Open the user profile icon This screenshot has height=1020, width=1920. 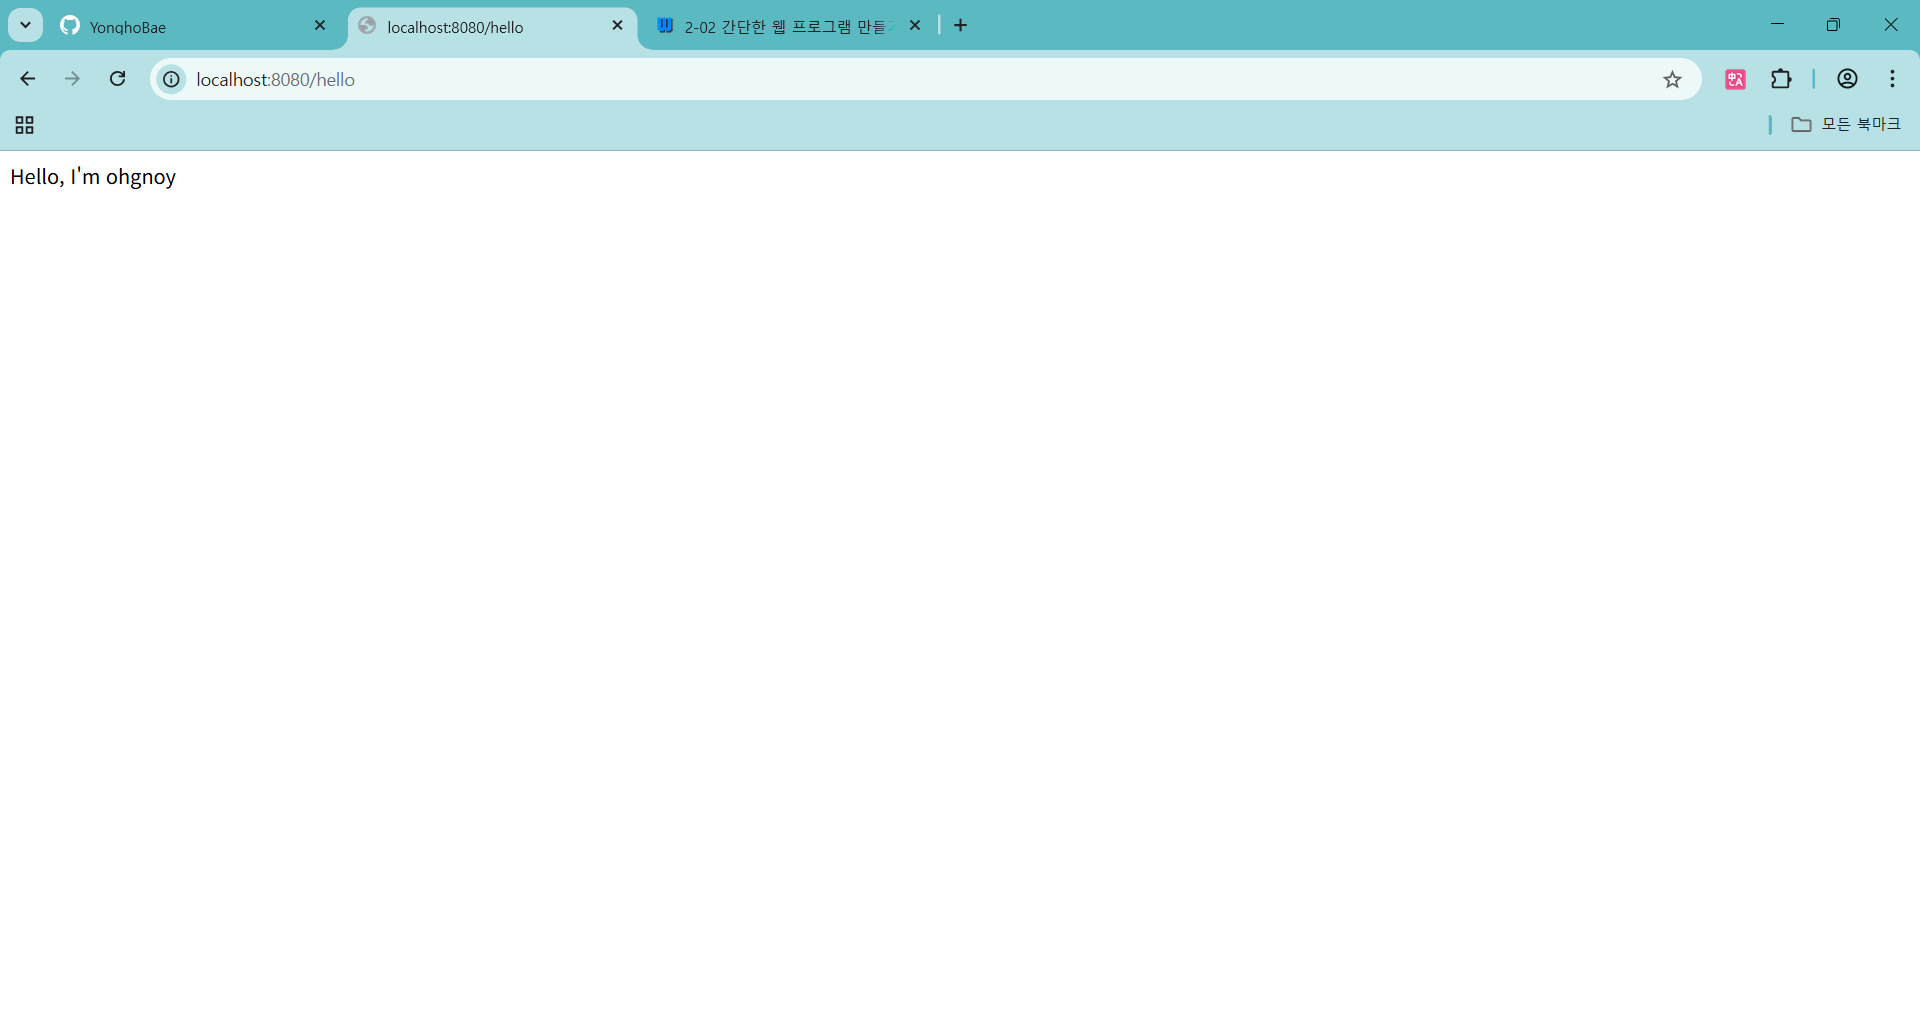(1847, 79)
